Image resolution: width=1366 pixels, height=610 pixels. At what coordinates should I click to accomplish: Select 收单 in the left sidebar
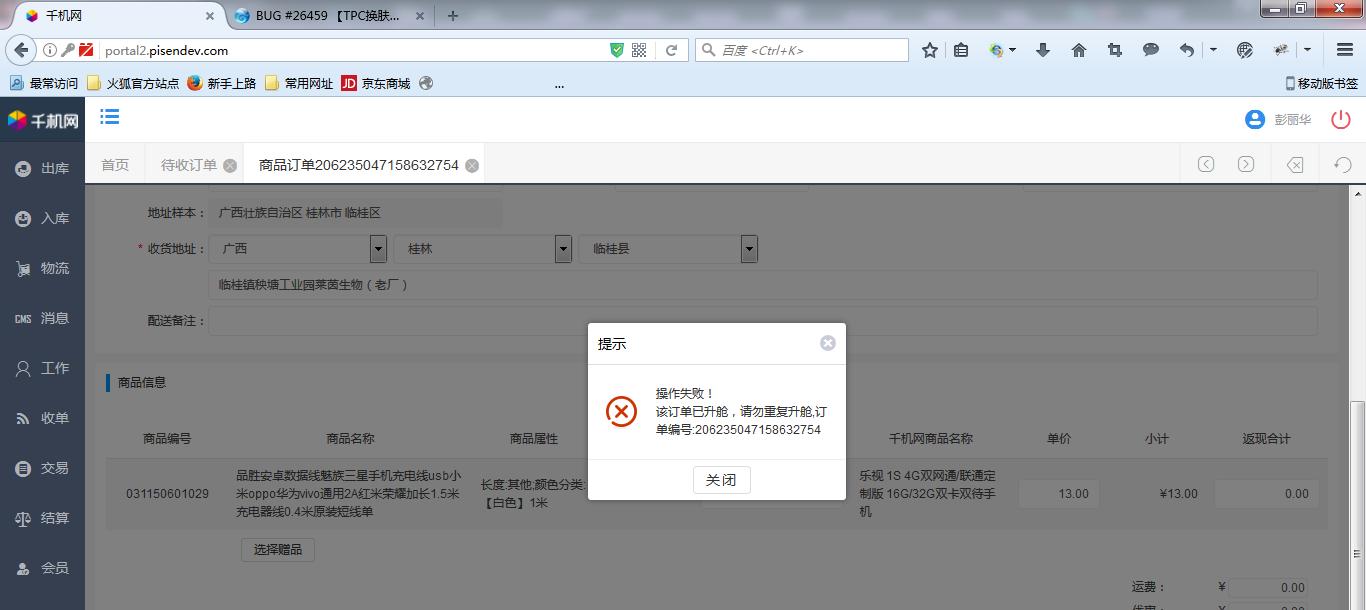(x=43, y=419)
